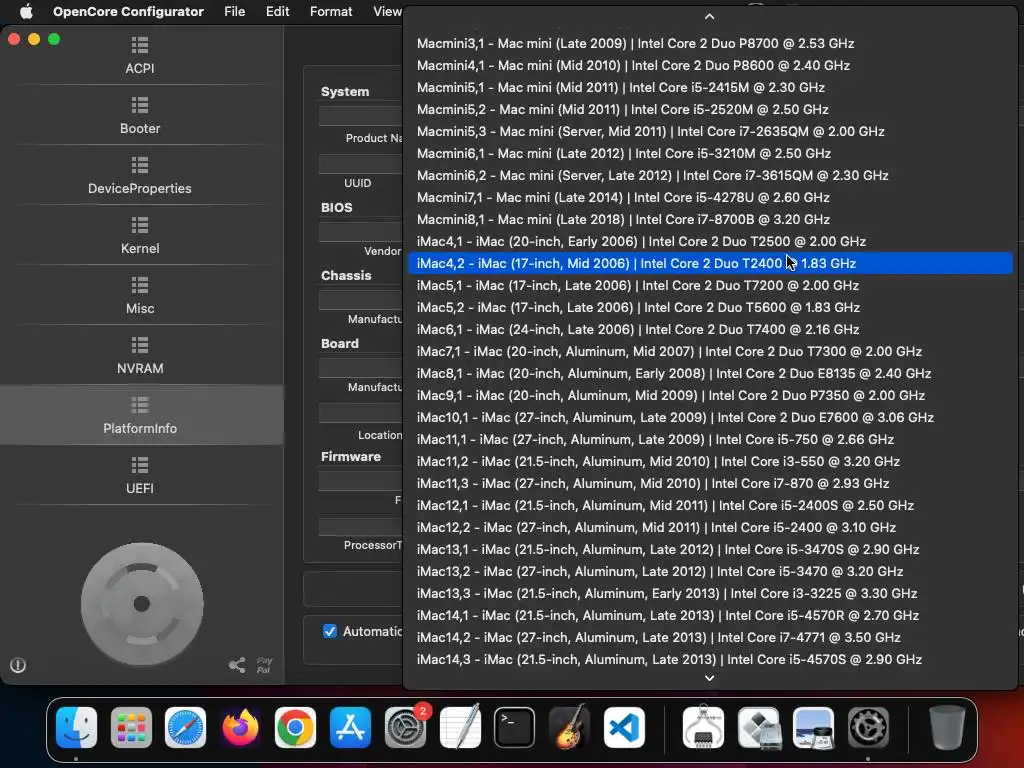Open Preview app in the Dock
Viewport: 1024px width, 768px height.
click(813, 727)
